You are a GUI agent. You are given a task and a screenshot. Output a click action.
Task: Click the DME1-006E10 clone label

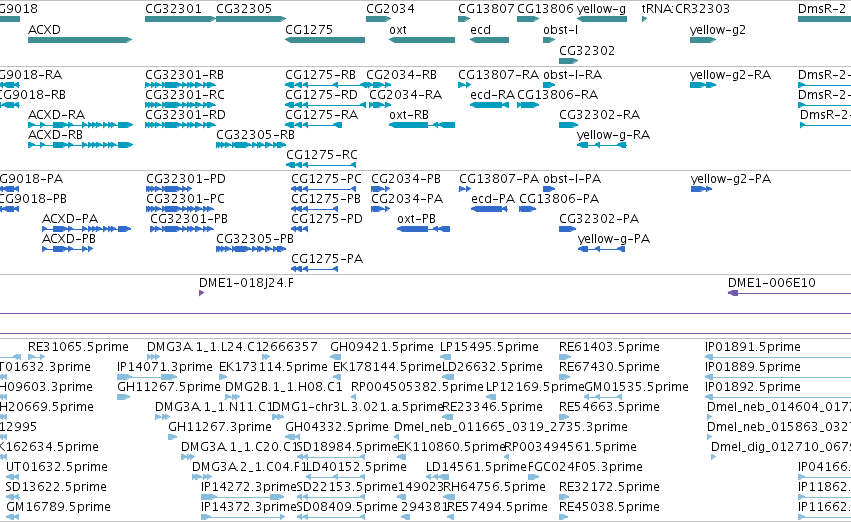click(771, 283)
